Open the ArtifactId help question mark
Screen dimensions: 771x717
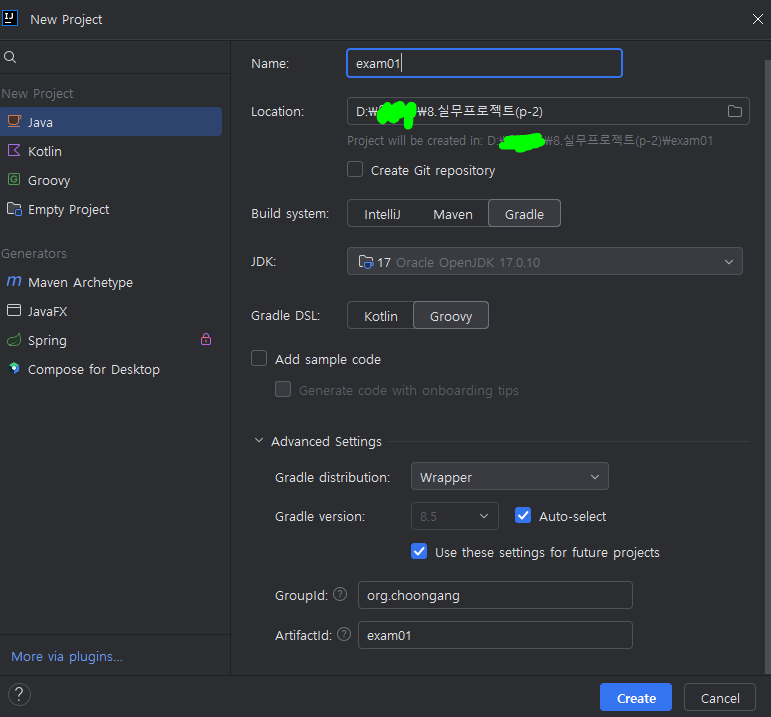pyautogui.click(x=344, y=634)
